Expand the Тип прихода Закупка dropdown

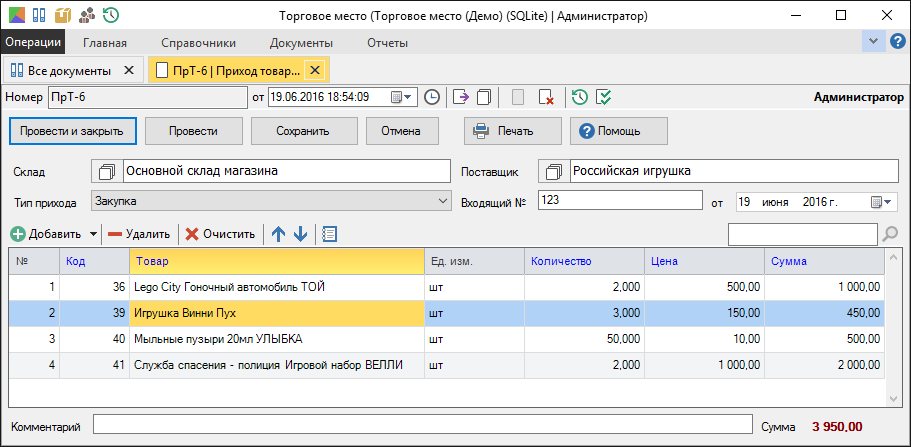(444, 201)
